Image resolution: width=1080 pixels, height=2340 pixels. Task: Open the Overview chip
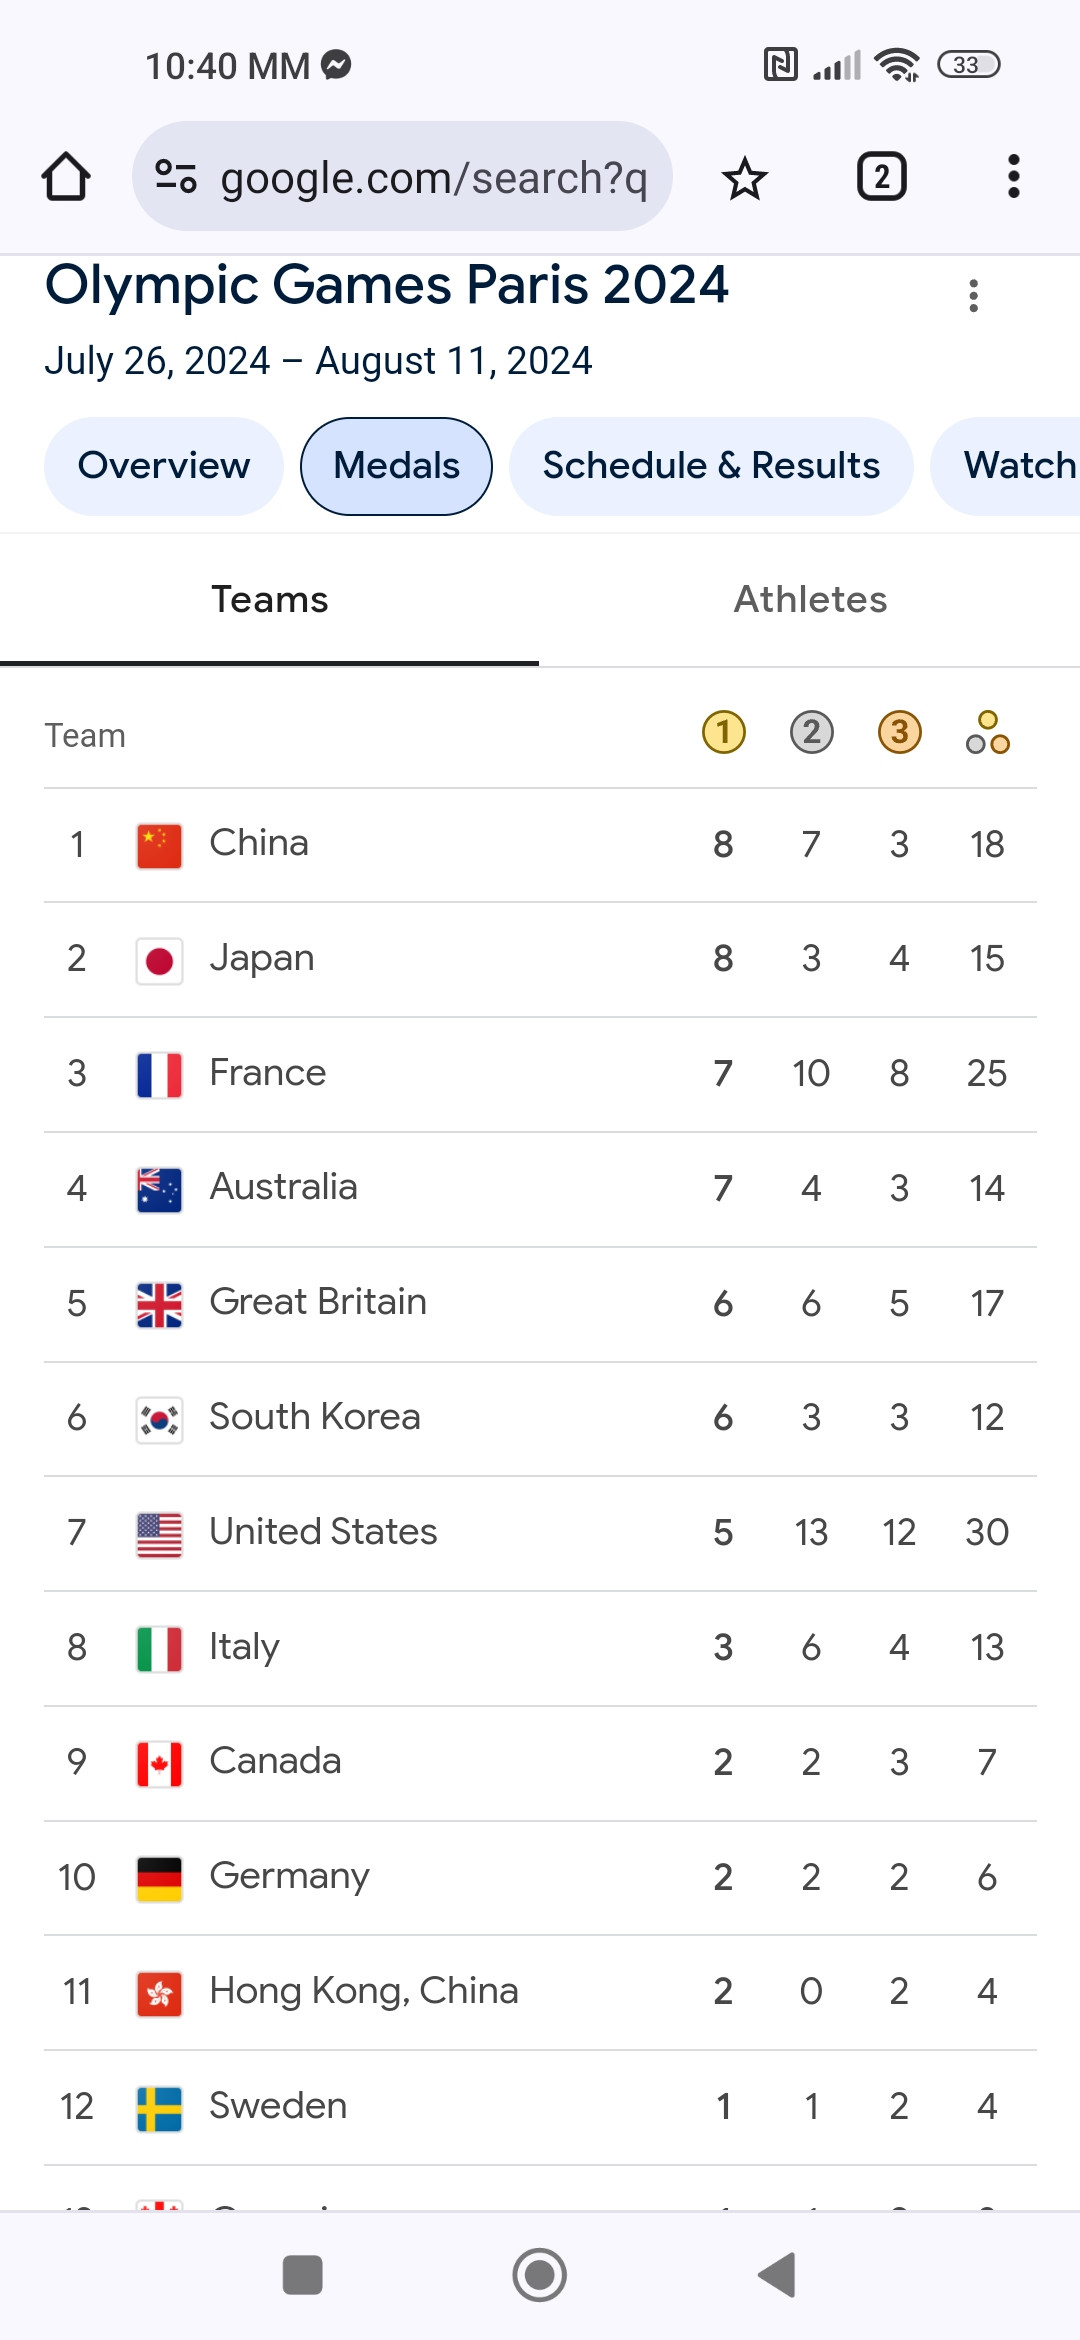[x=164, y=466]
